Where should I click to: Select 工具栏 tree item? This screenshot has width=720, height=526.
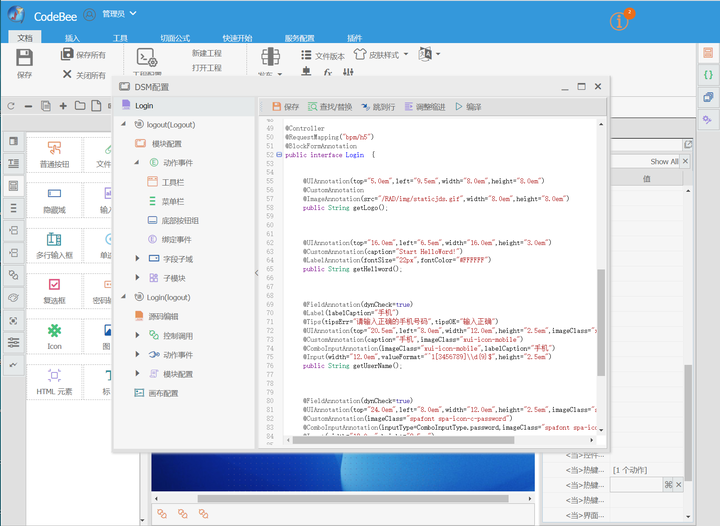click(173, 182)
